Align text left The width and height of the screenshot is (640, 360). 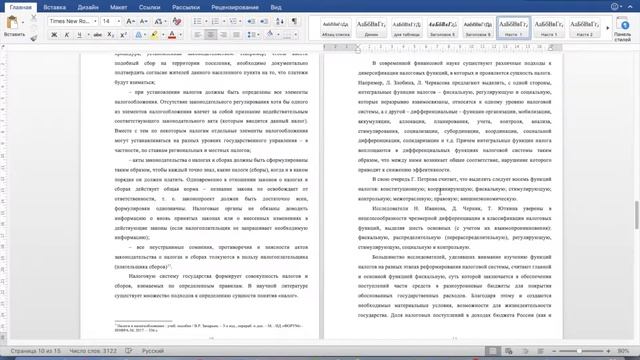[198, 35]
